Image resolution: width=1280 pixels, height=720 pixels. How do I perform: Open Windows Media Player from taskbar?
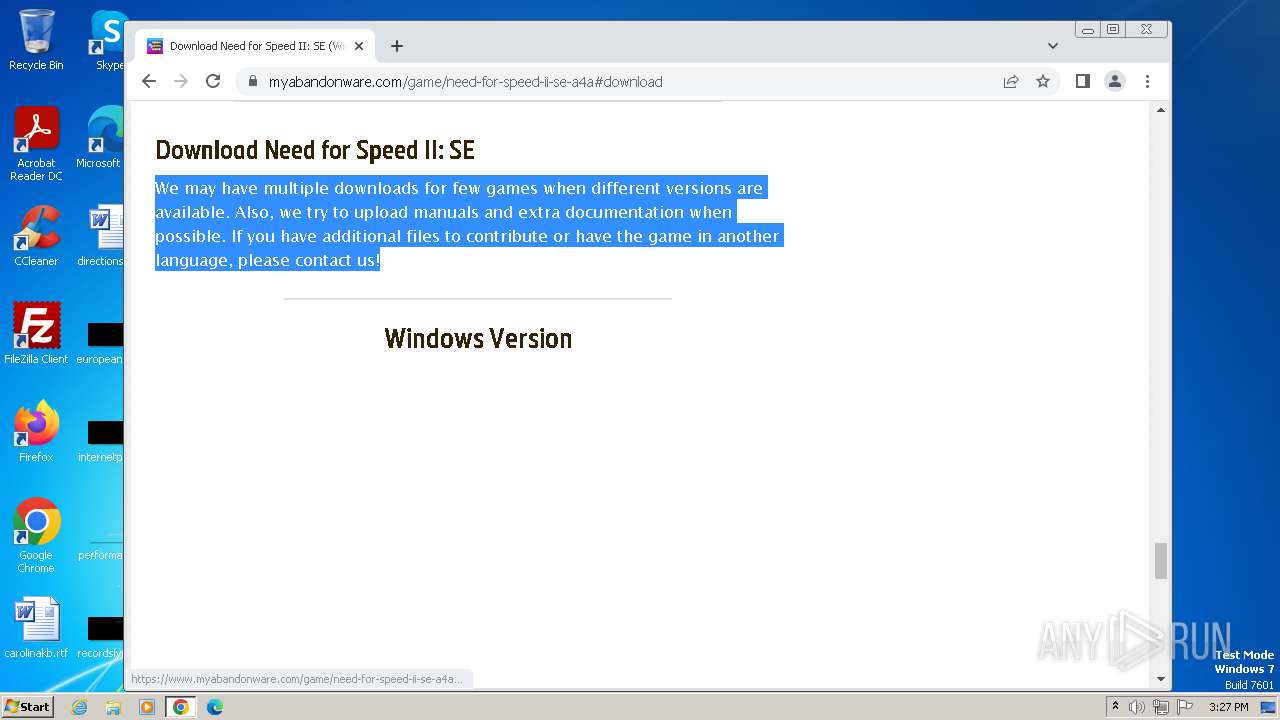147,707
